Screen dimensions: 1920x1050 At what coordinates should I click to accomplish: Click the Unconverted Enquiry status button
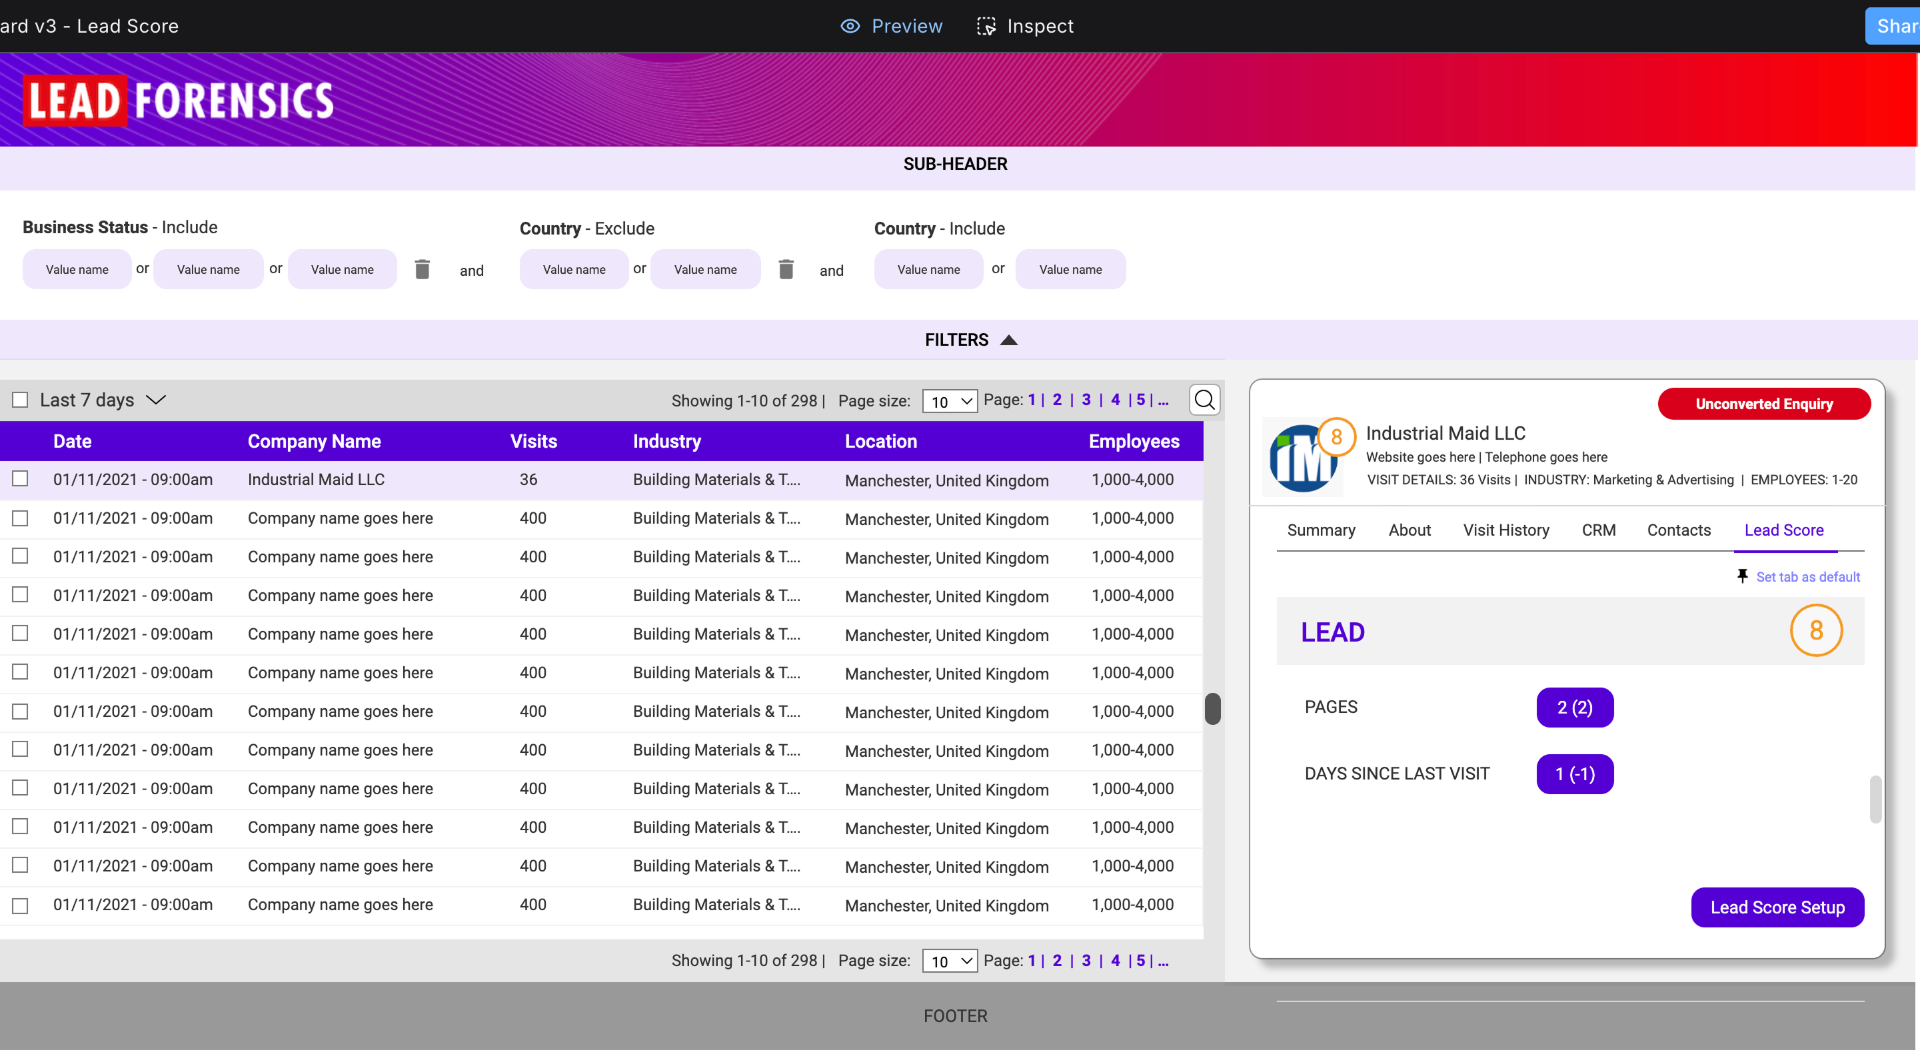(x=1764, y=404)
